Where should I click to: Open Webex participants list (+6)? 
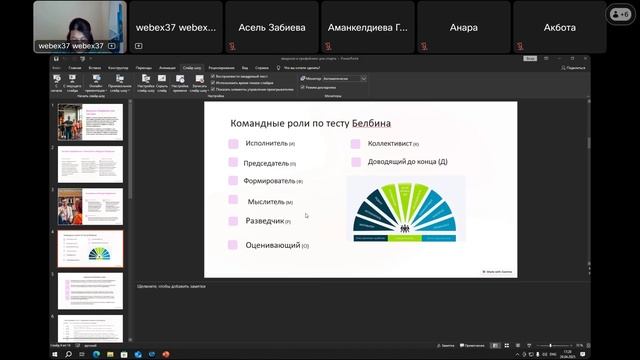[620, 15]
